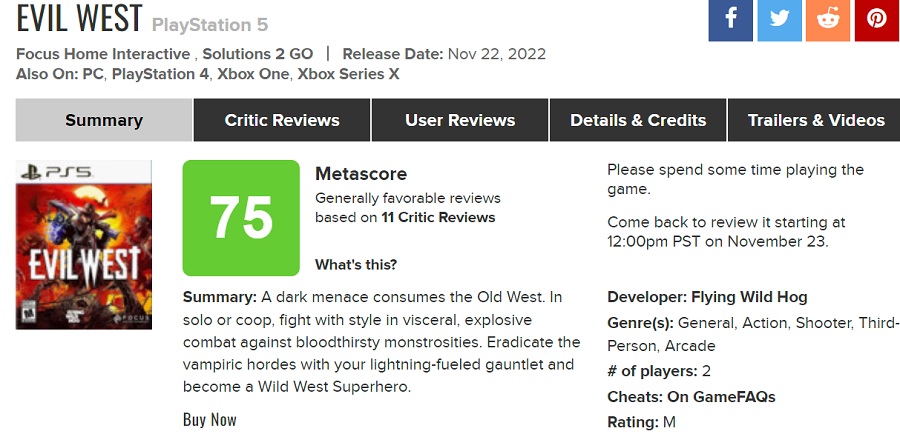Select the Summary tab
The width and height of the screenshot is (900, 434).
tap(104, 120)
